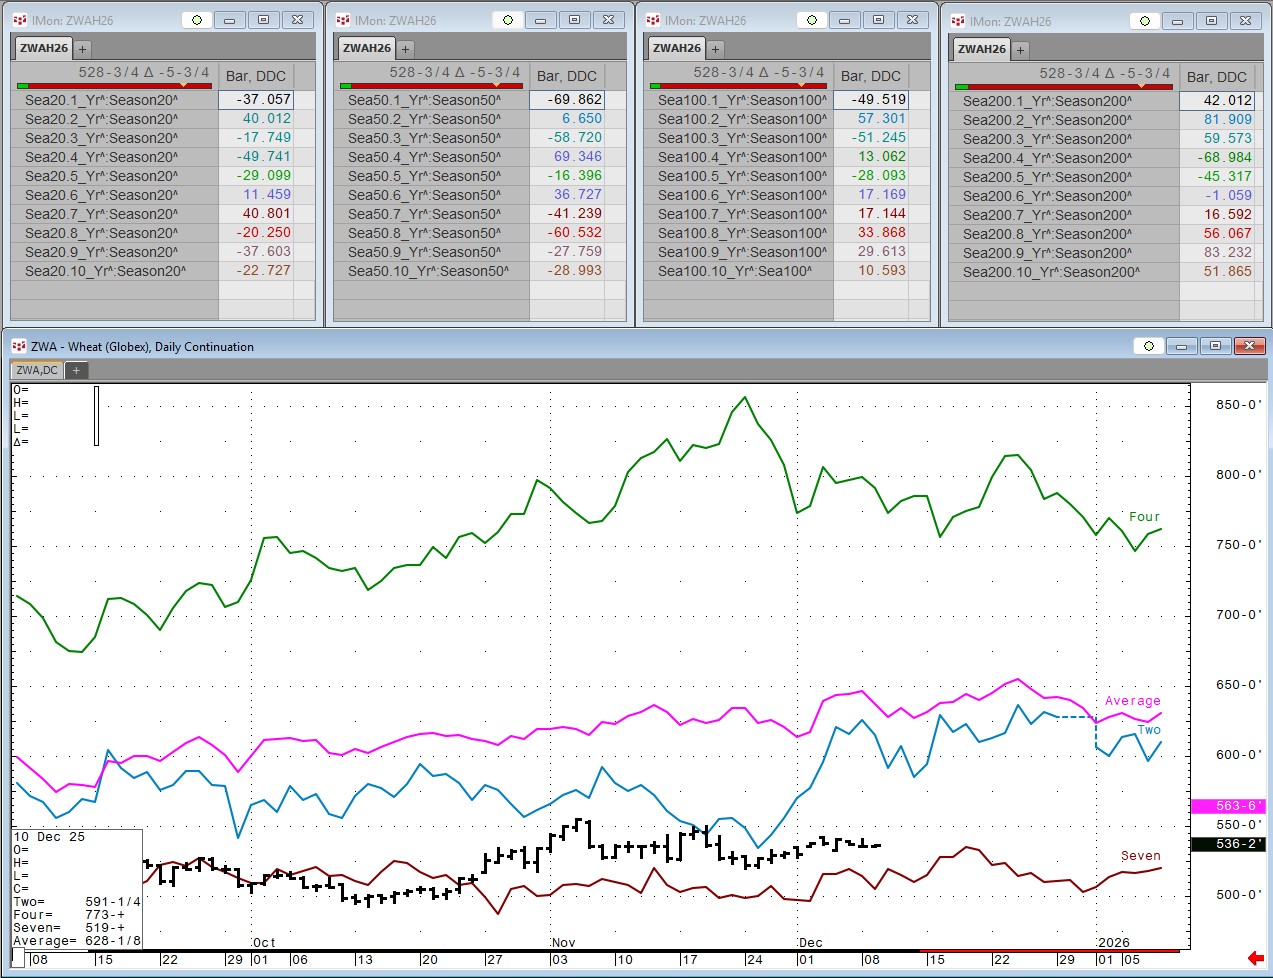Add a tab in the Season200 monitor window
Screen dimensions: 1273x978
(x=1020, y=50)
